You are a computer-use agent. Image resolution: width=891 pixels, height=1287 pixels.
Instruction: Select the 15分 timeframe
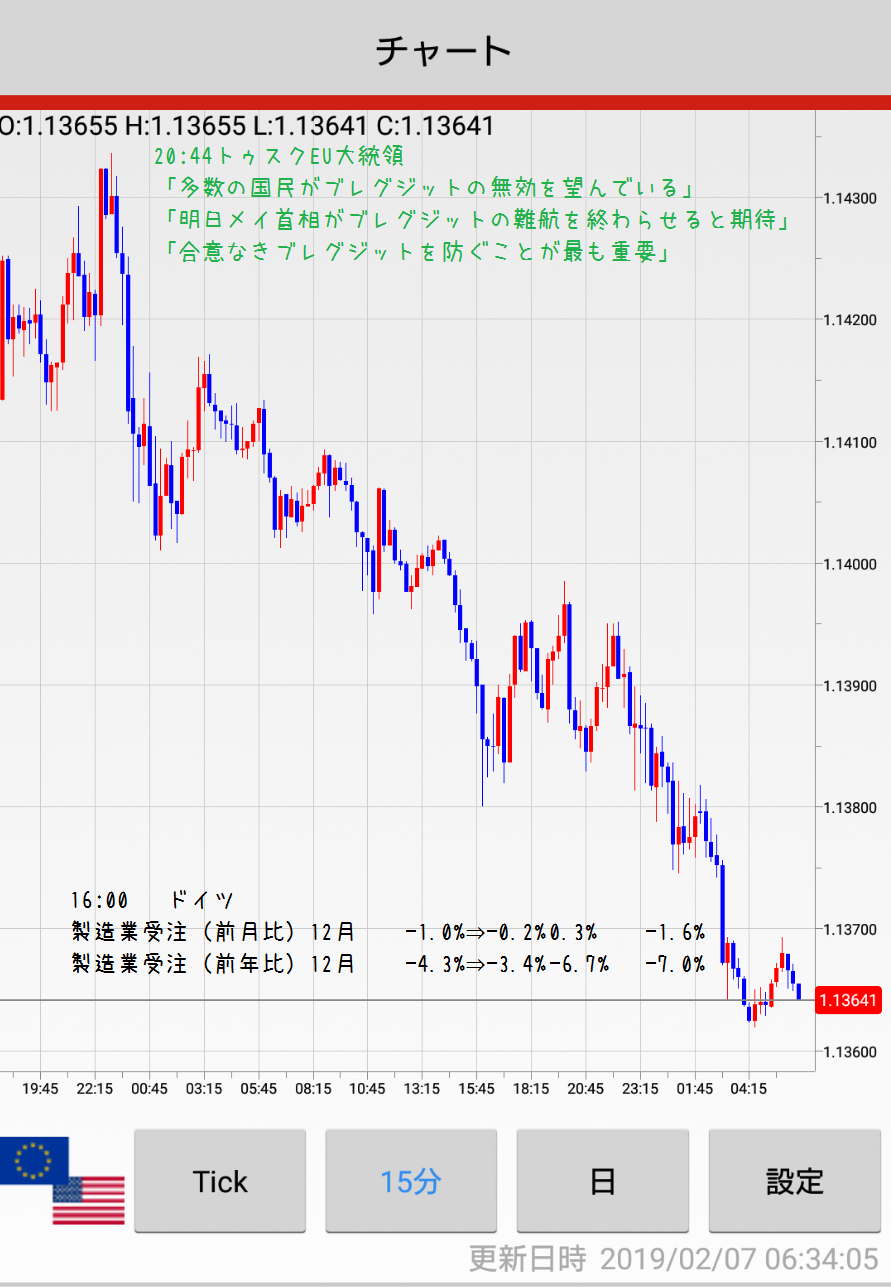click(x=411, y=1181)
